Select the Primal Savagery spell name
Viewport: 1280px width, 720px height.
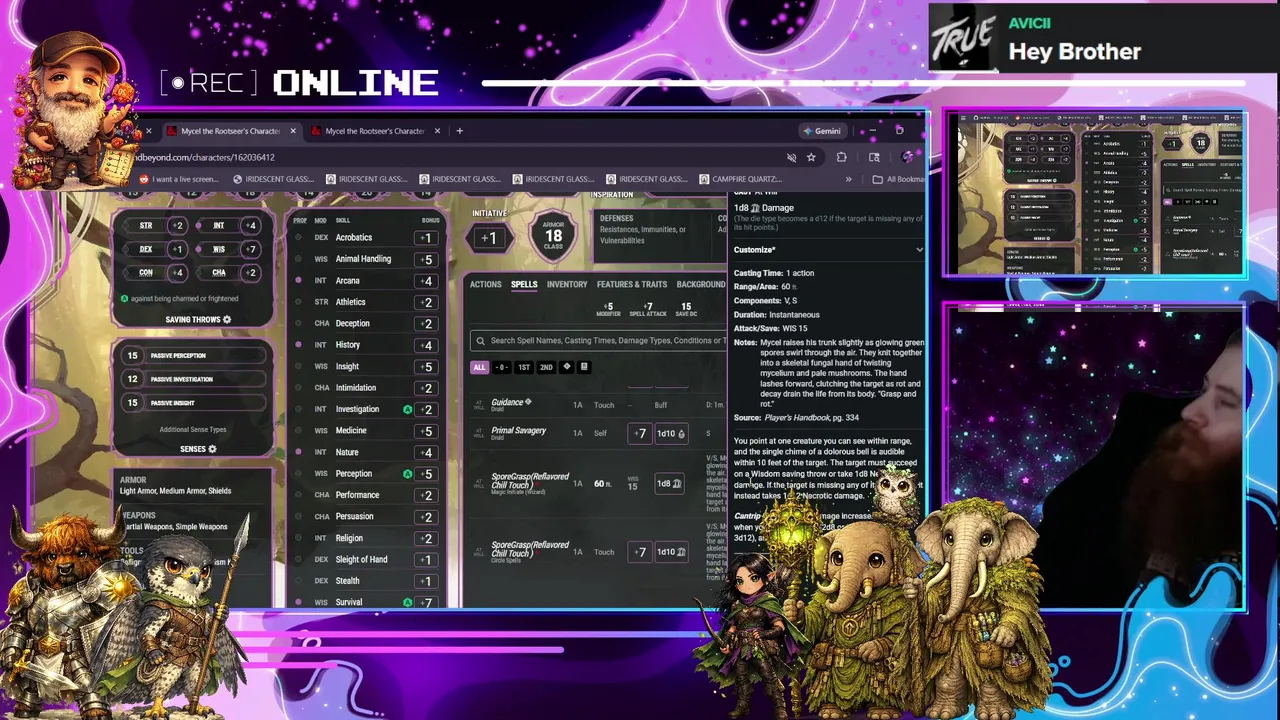point(518,430)
